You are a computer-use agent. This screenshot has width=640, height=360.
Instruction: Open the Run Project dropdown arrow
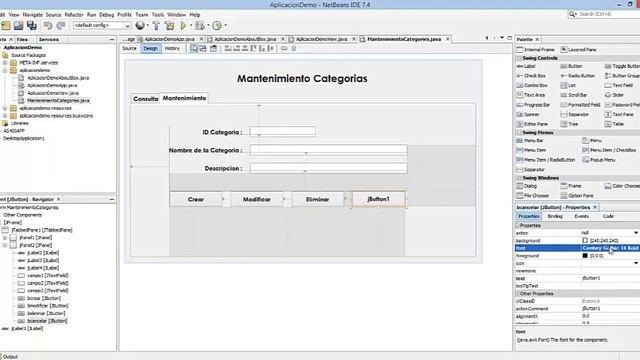click(190, 26)
